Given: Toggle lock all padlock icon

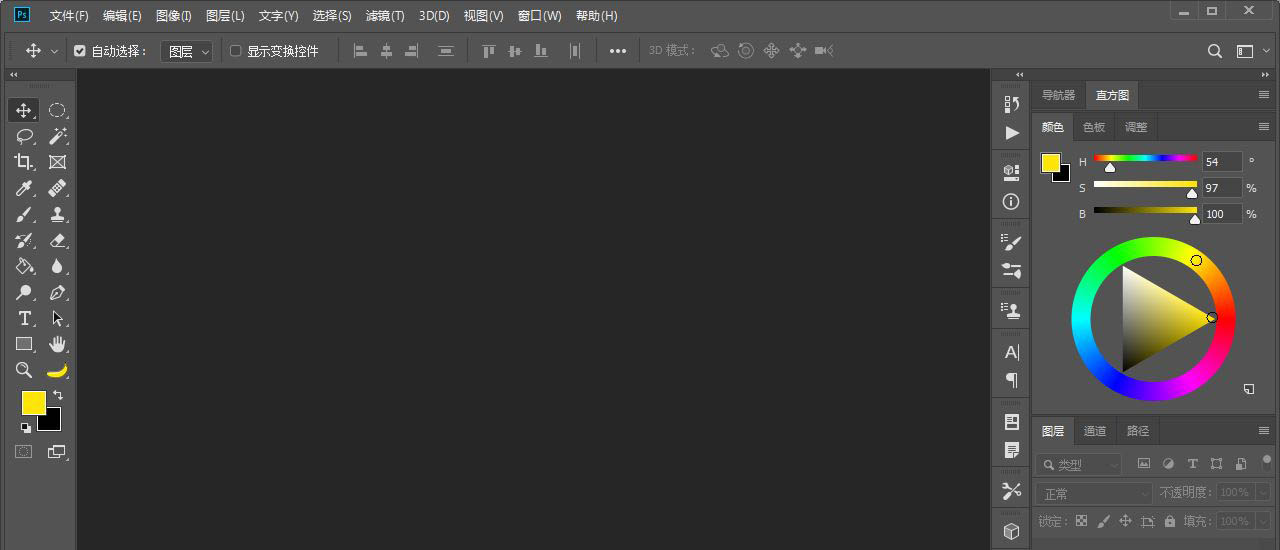Looking at the screenshot, I should 1169,521.
